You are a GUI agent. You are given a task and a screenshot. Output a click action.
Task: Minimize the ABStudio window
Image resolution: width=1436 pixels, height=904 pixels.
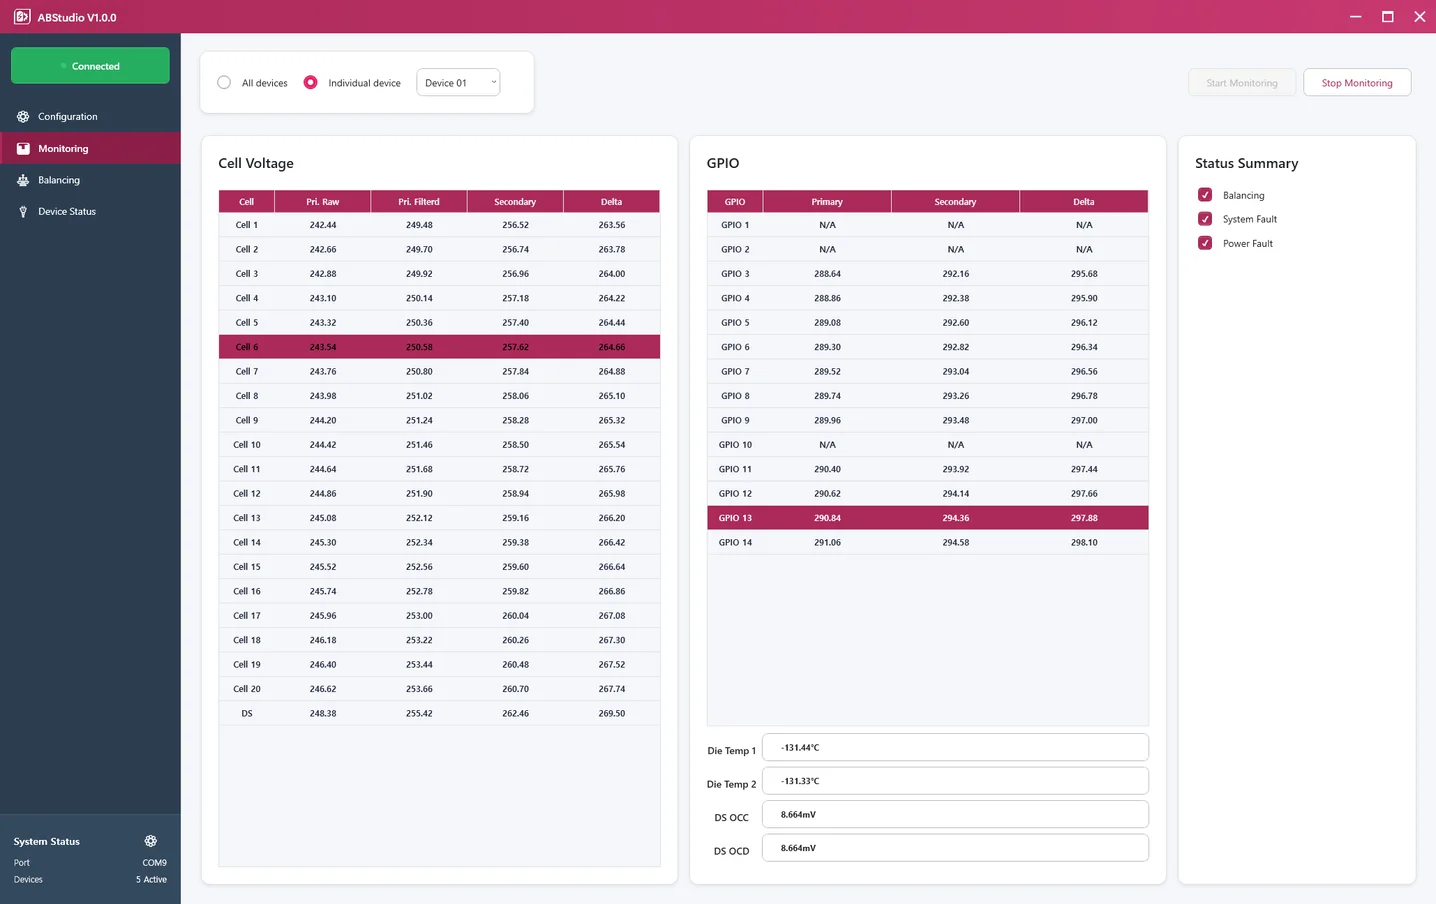[1355, 17]
